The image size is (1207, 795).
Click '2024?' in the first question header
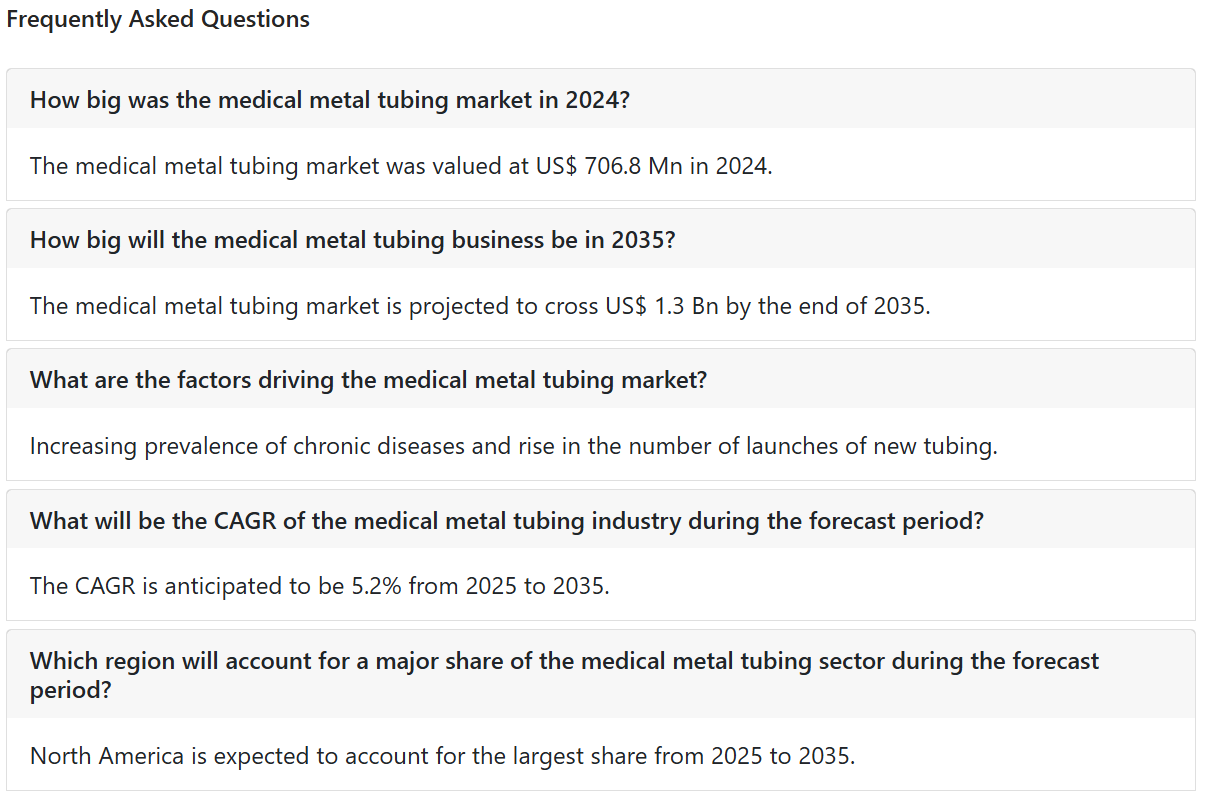click(597, 100)
